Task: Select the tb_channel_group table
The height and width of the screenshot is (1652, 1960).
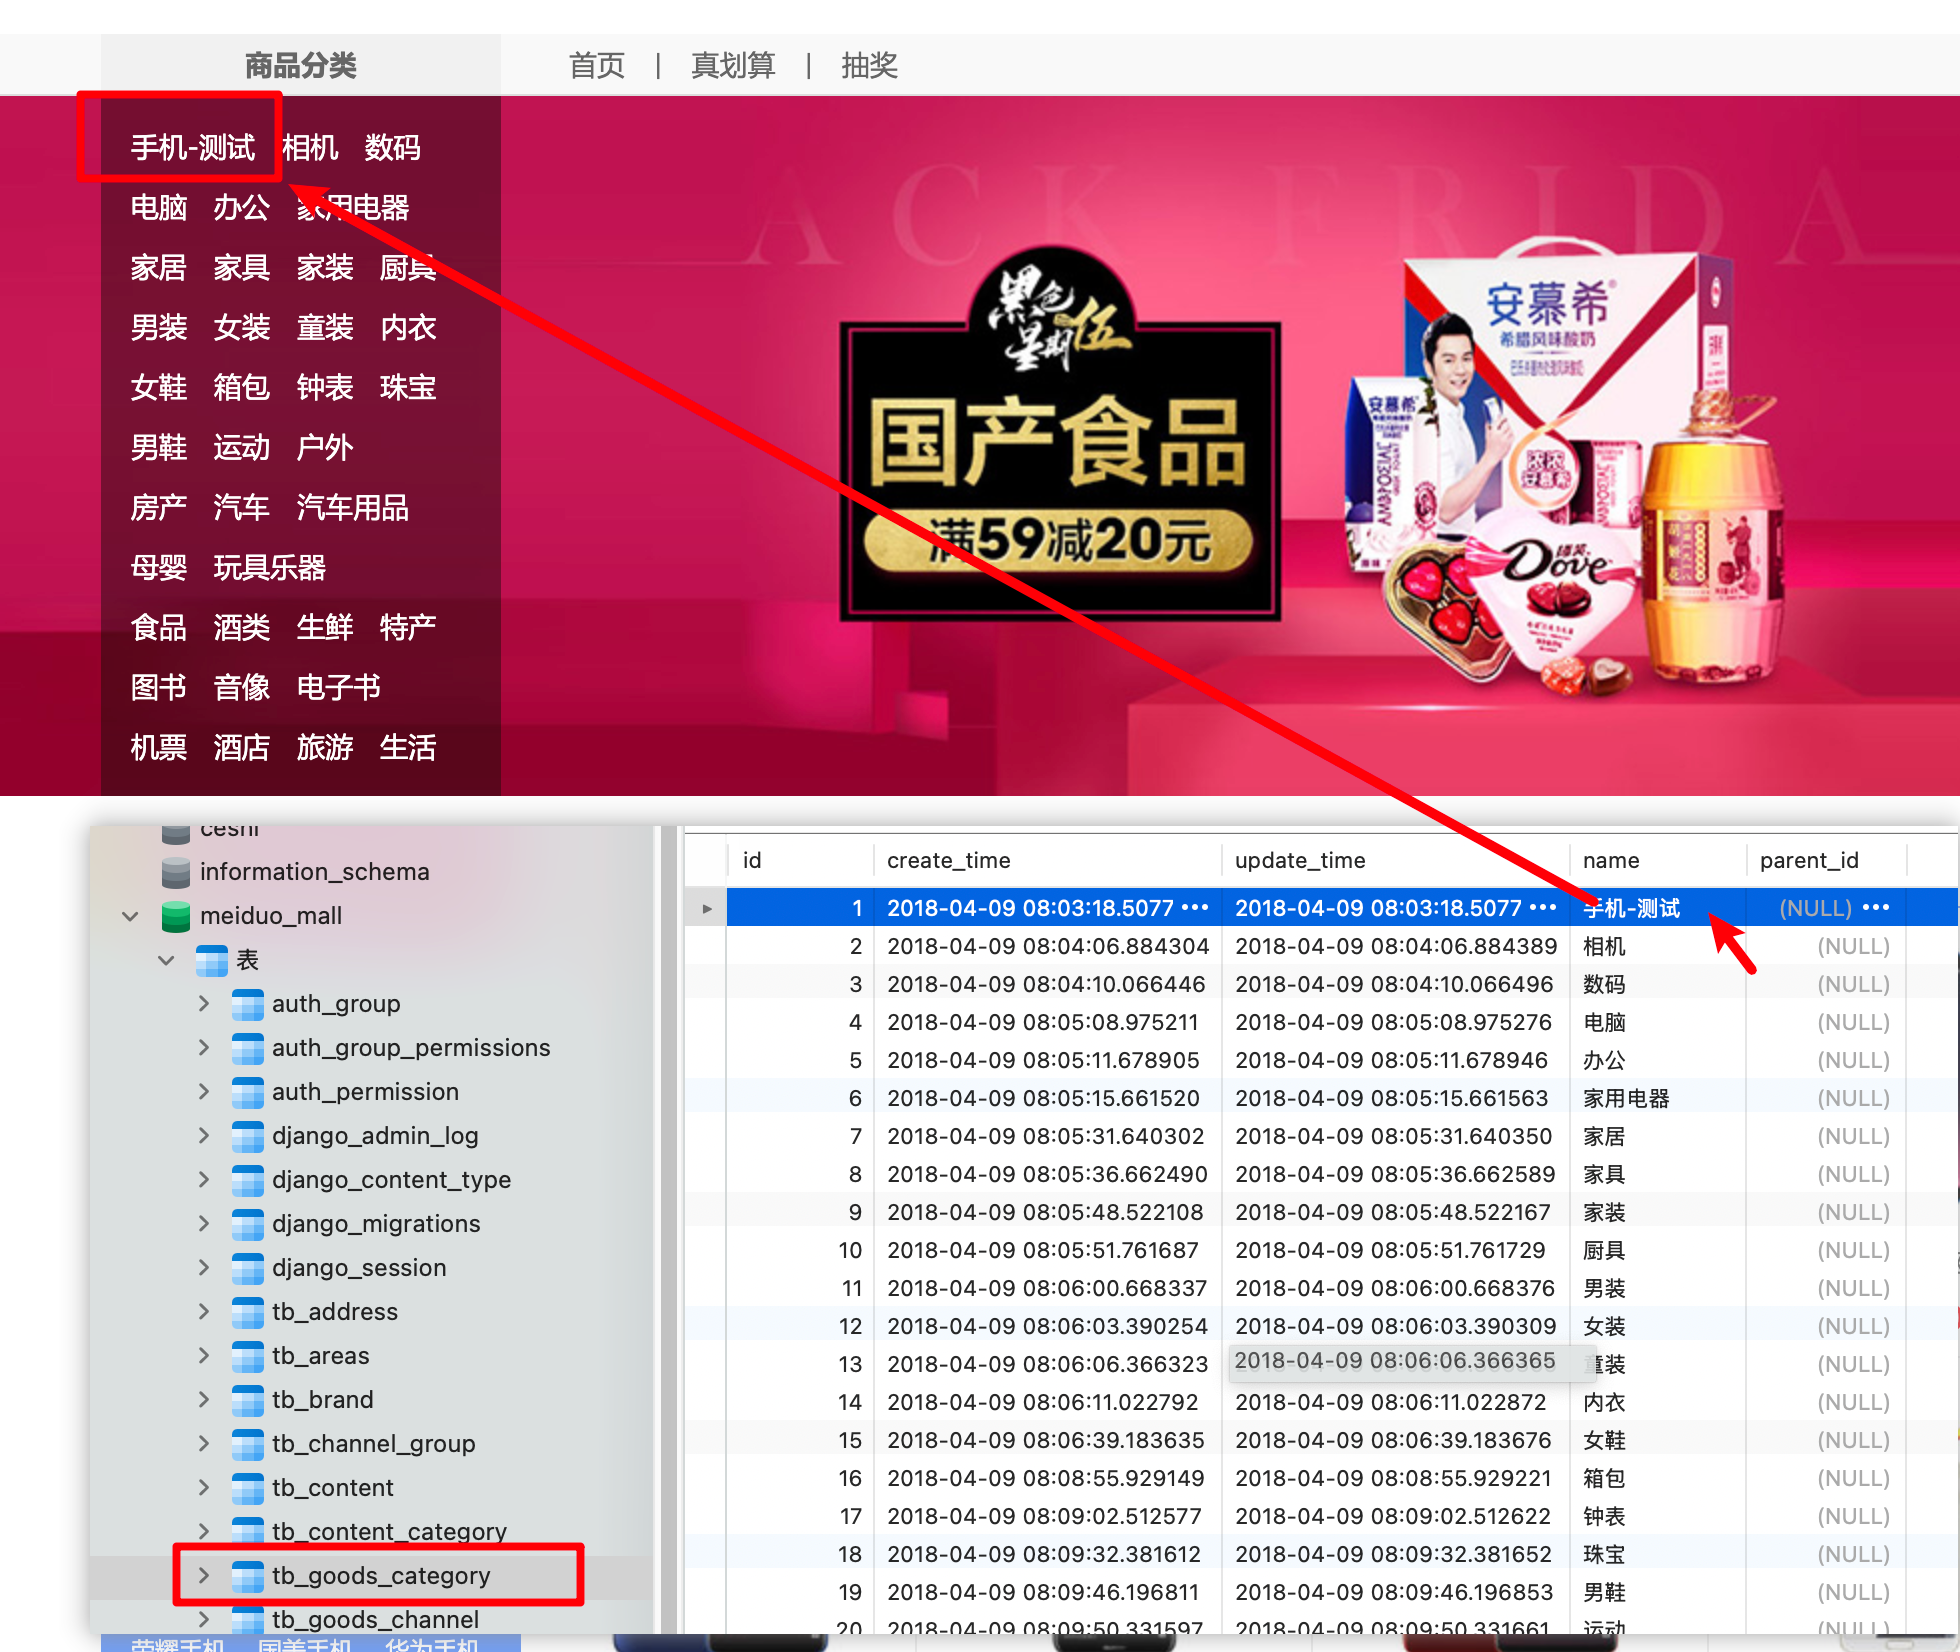Action: pyautogui.click(x=373, y=1444)
